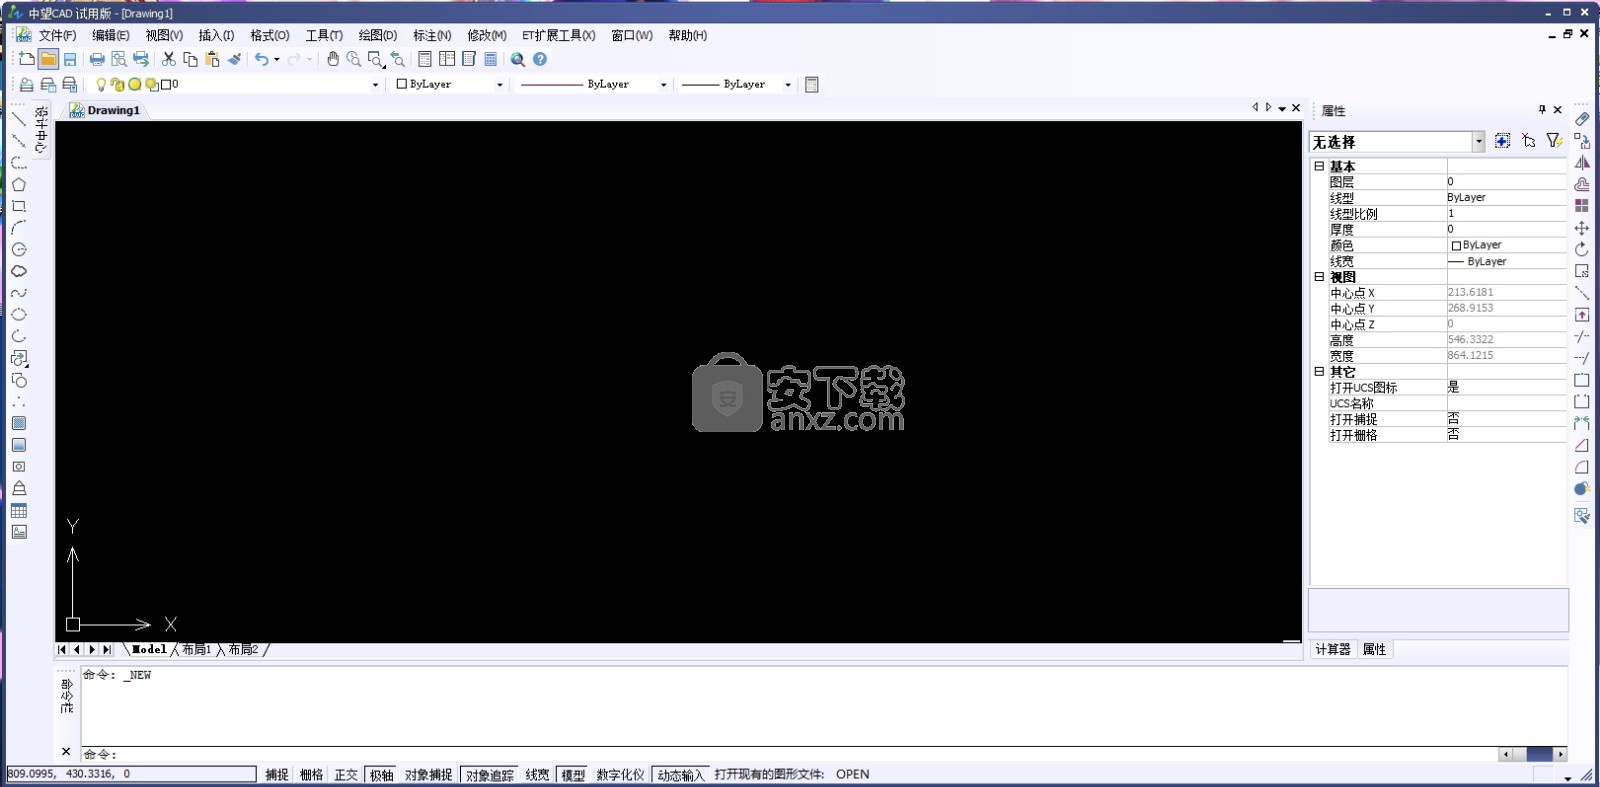Open the ByLayer color dropdown
Viewport: 1600px width, 787px height.
pyautogui.click(x=499, y=85)
